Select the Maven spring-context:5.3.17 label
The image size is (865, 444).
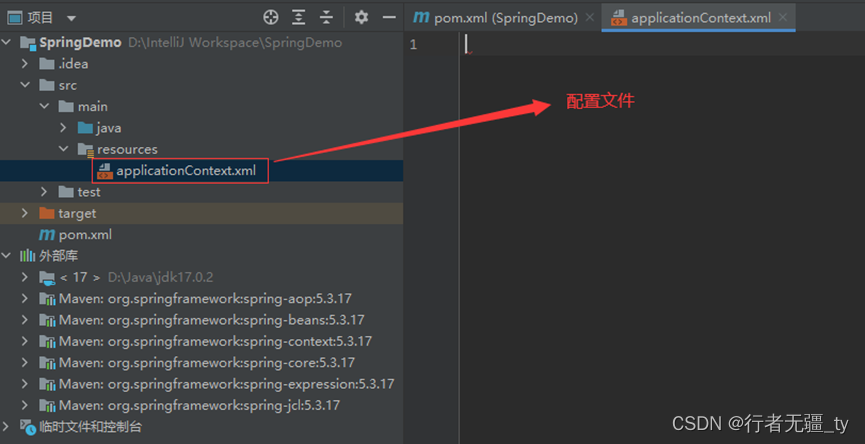click(216, 341)
